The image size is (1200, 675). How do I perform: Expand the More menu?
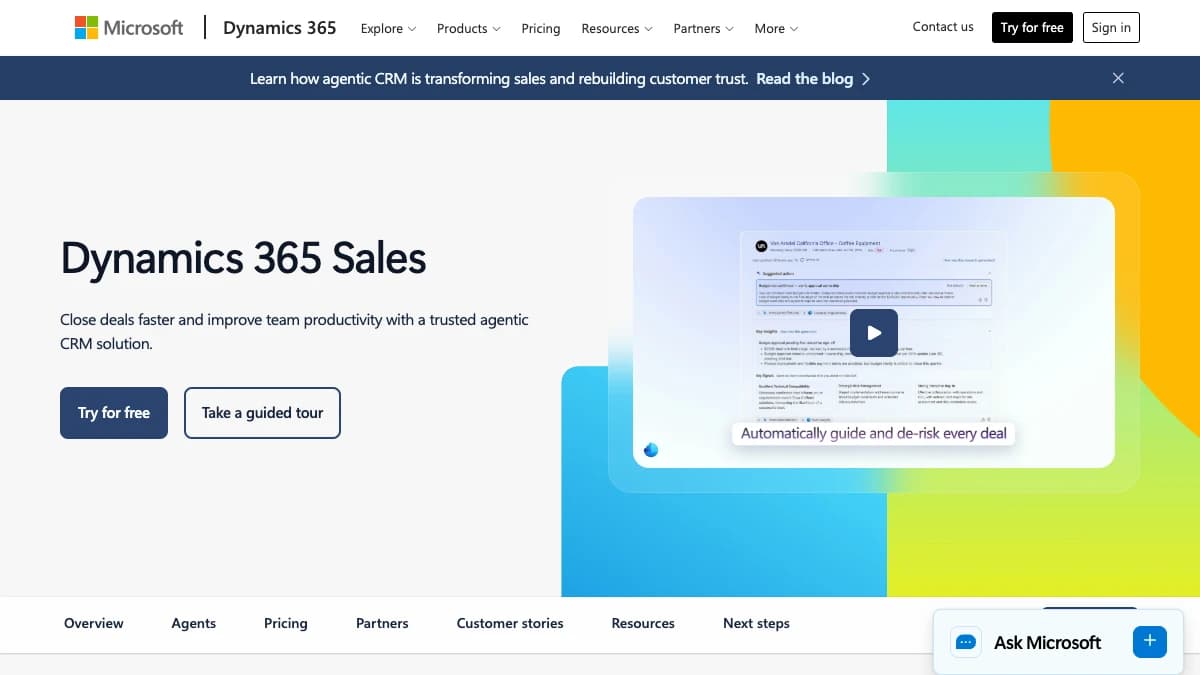tap(776, 28)
